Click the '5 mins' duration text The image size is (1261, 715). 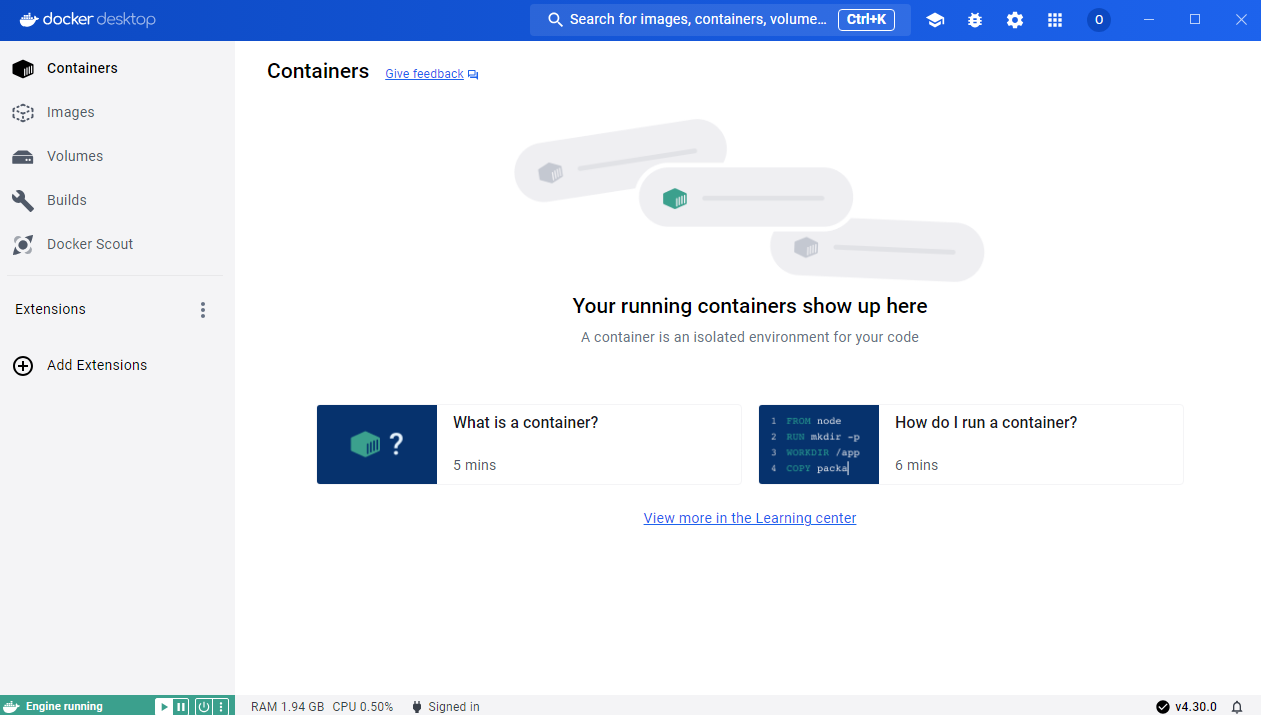pos(475,465)
